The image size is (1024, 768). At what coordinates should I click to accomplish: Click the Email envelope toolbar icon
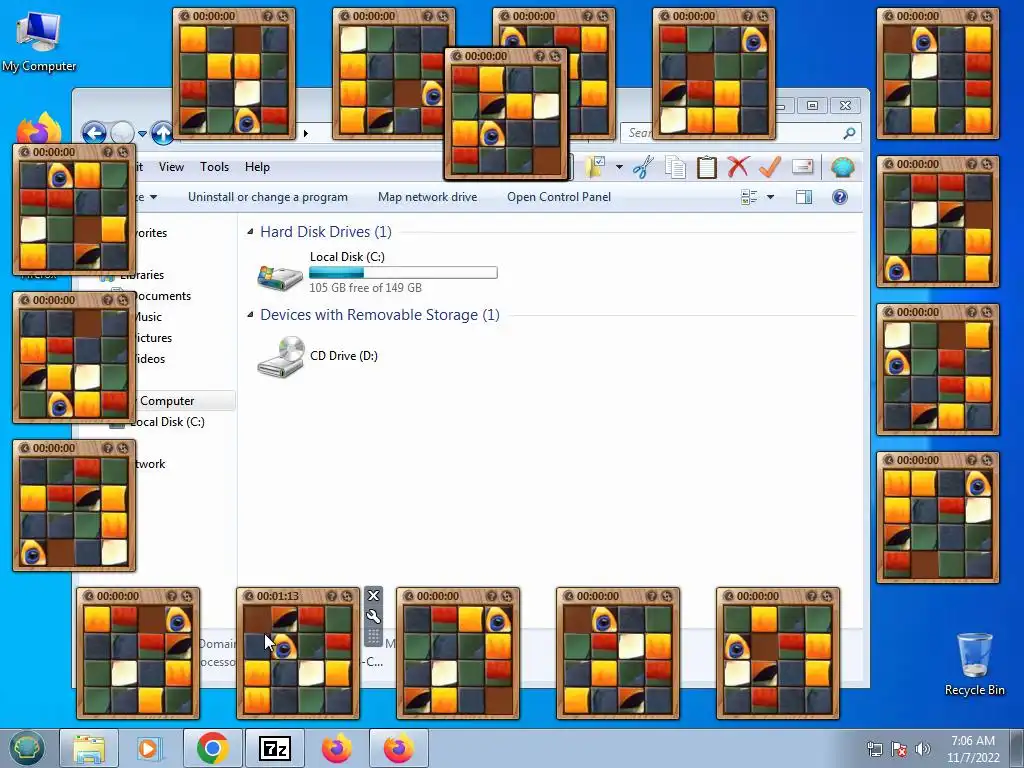point(802,167)
